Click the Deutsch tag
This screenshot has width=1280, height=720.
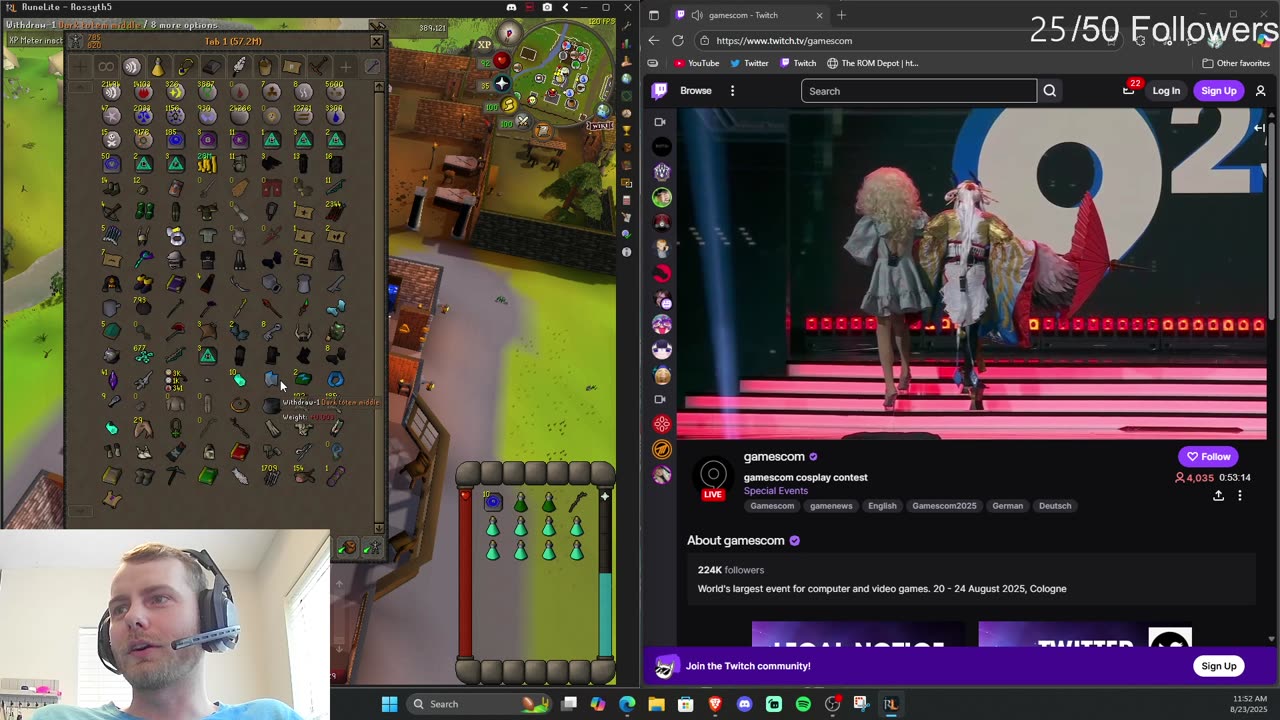pos(1055,506)
